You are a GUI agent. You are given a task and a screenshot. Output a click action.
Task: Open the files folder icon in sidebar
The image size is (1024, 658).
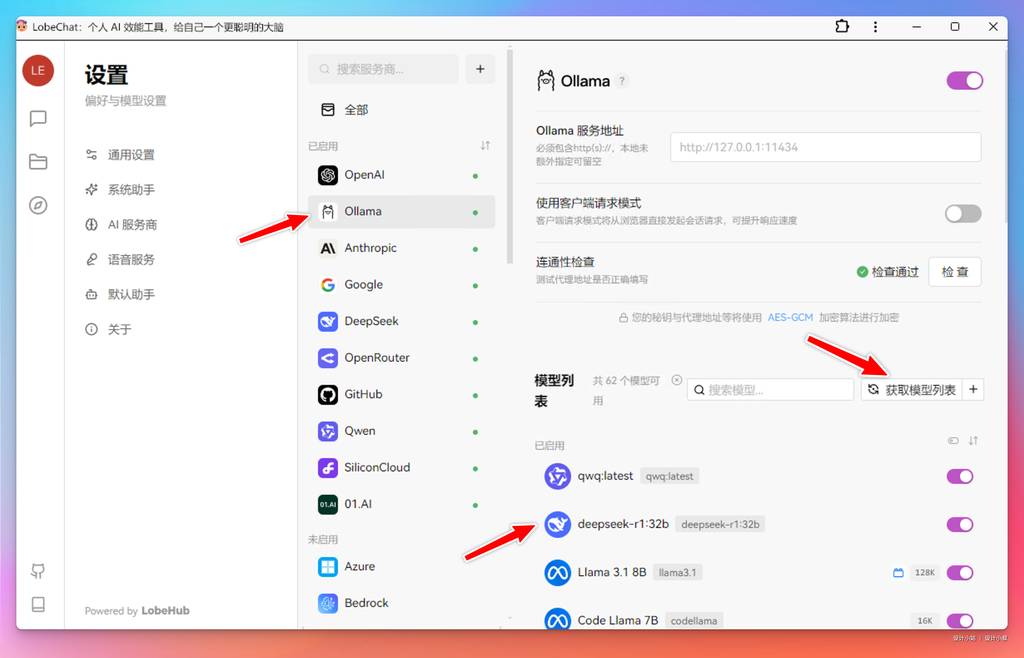point(38,162)
